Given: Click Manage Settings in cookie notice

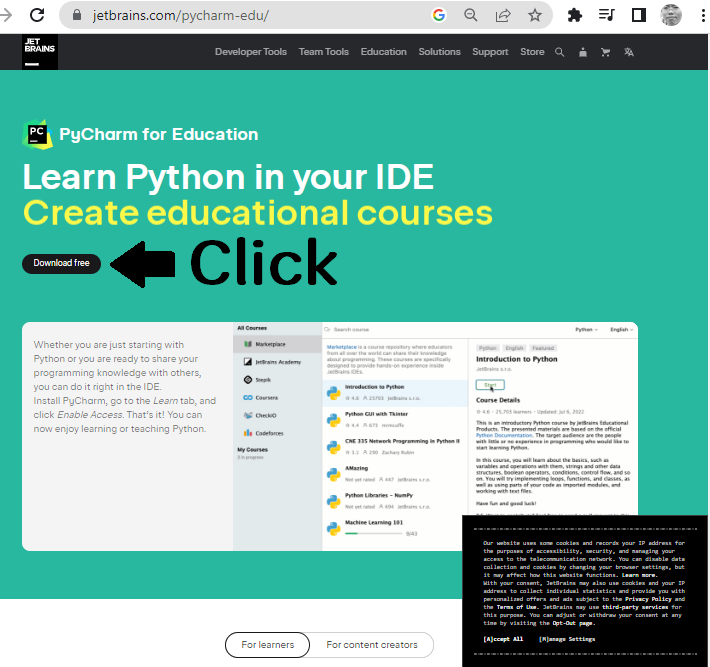Looking at the screenshot, I should [x=567, y=639].
